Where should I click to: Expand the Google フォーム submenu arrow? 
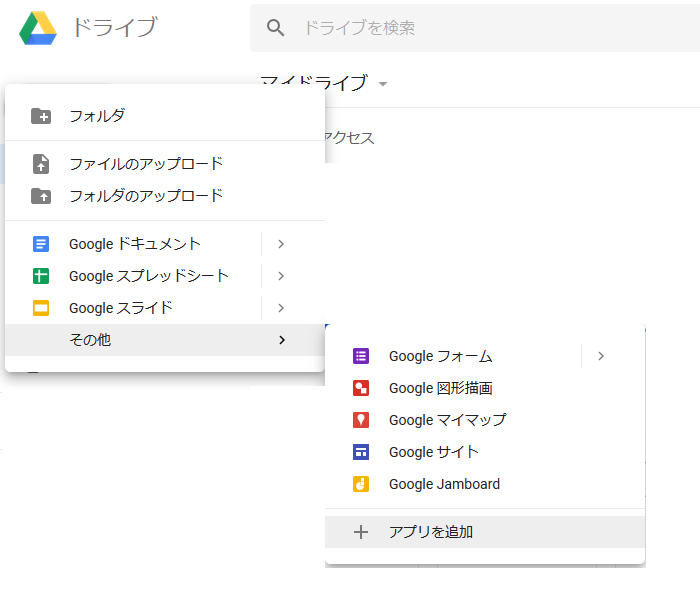(601, 356)
